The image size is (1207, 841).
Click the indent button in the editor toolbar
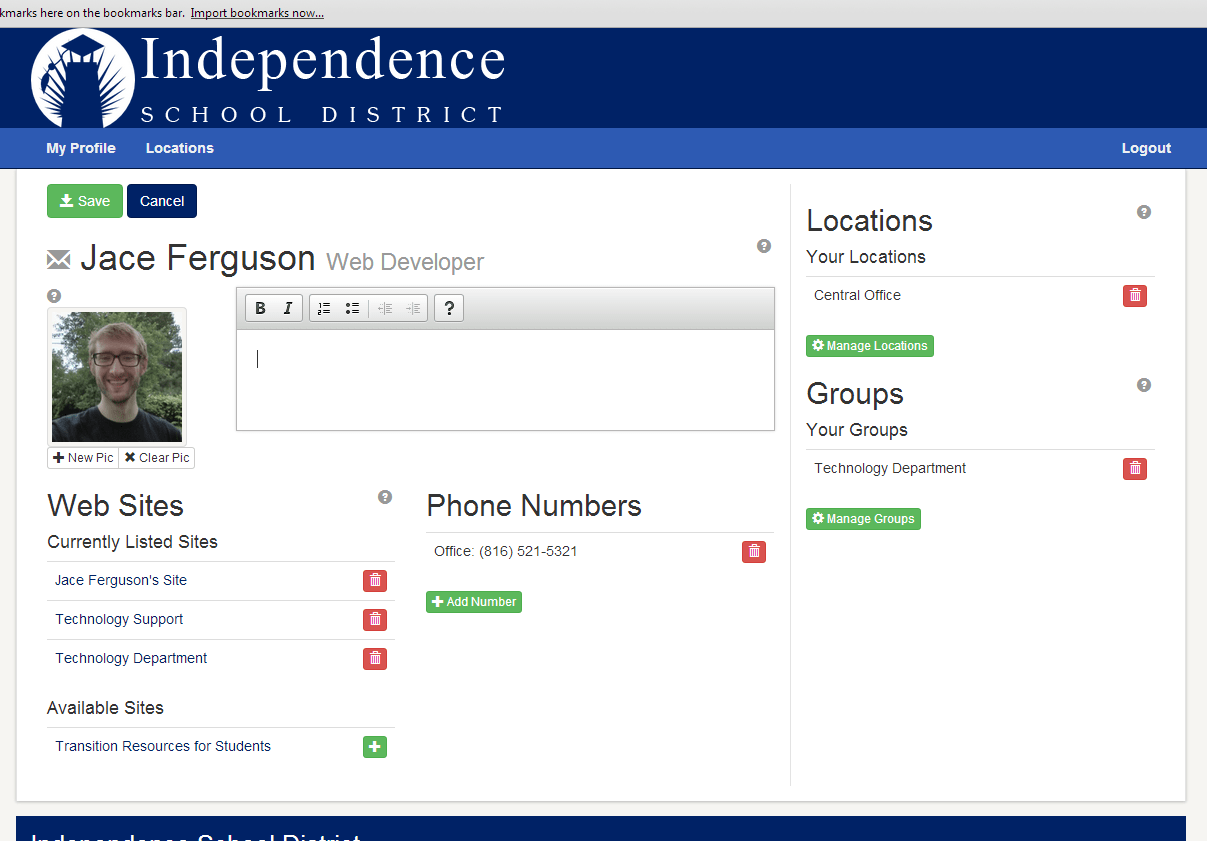(413, 308)
